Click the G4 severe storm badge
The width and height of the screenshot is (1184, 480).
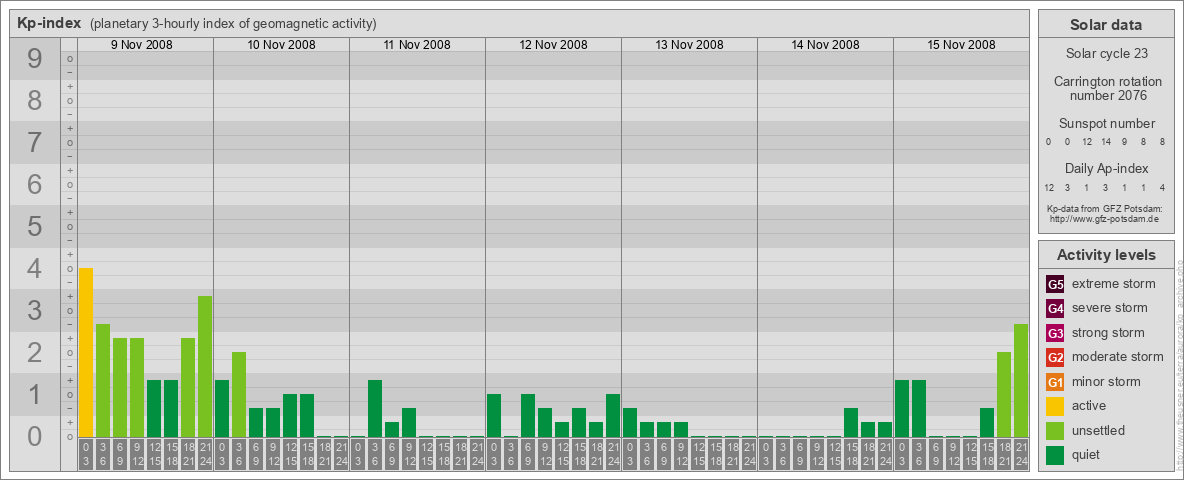[x=1055, y=309]
